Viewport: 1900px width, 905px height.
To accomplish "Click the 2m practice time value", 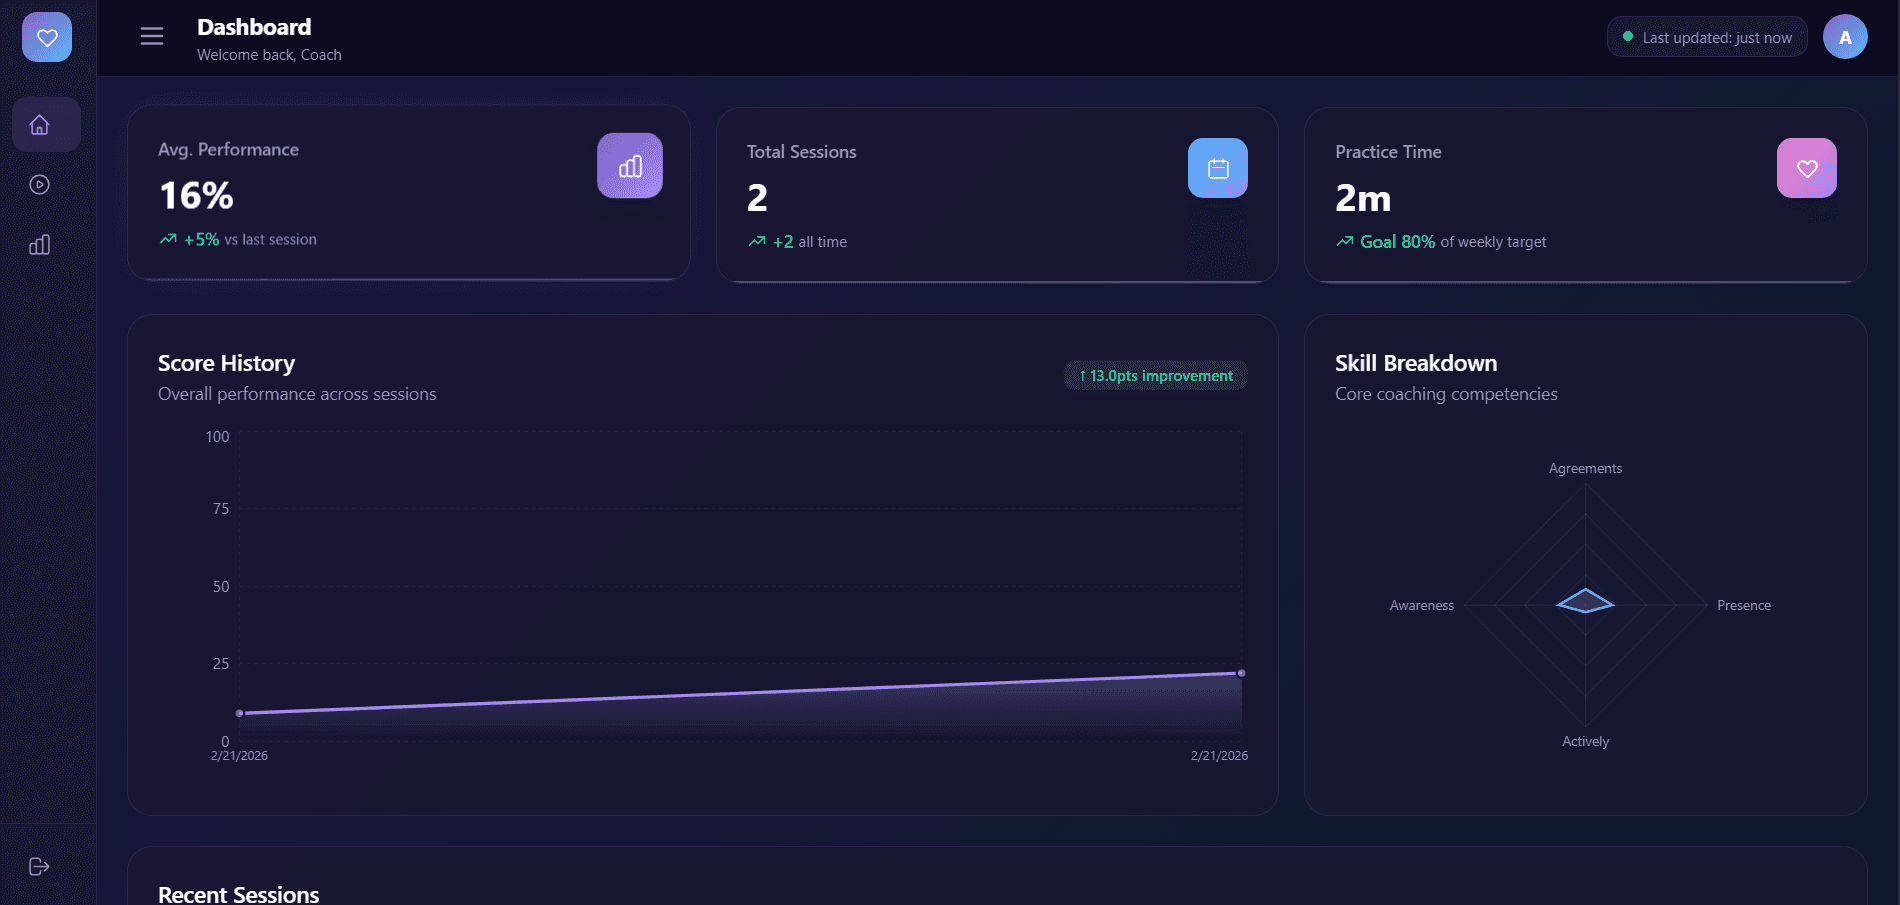I will coord(1363,198).
